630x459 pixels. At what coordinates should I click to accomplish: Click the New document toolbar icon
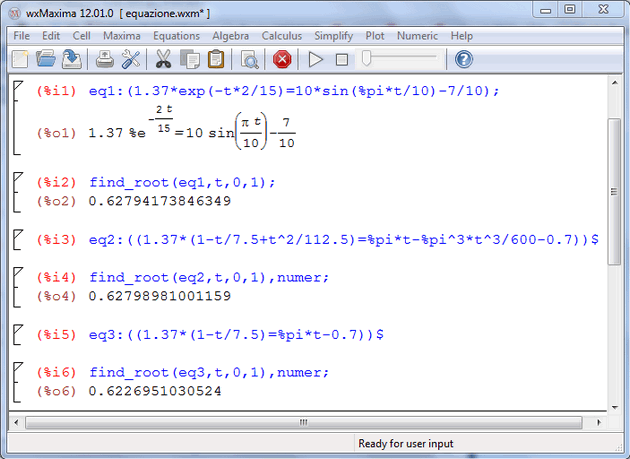point(20,59)
